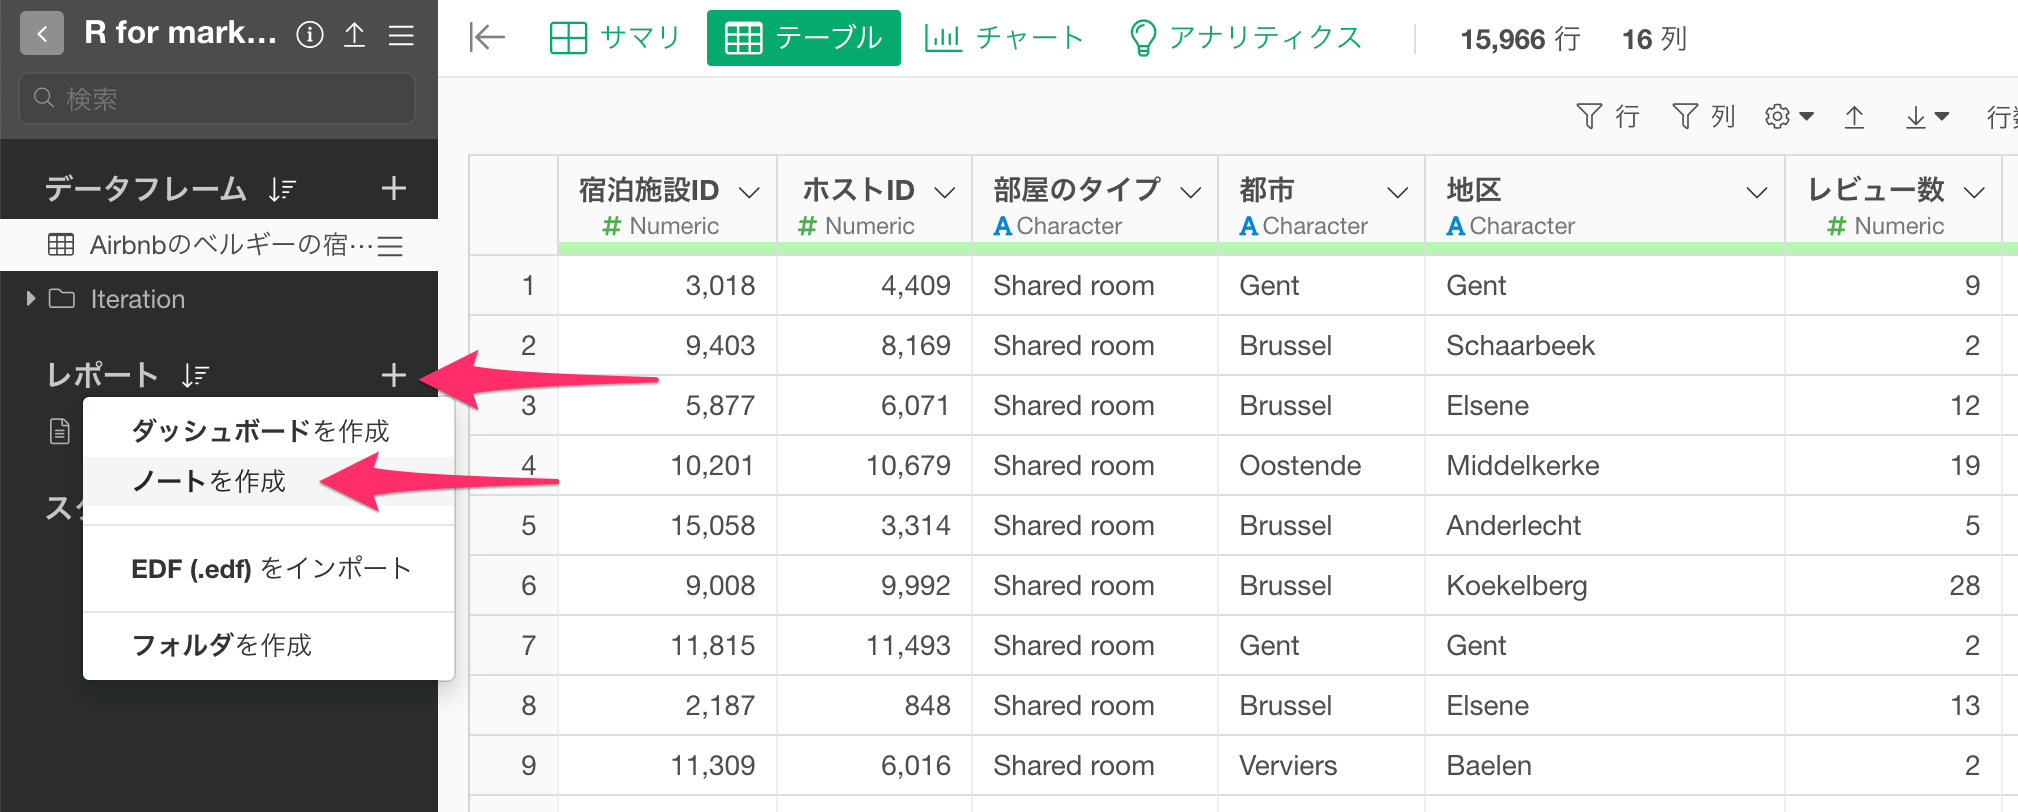The height and width of the screenshot is (812, 2018).
Task: Click the 検索 search field
Action: click(x=217, y=98)
